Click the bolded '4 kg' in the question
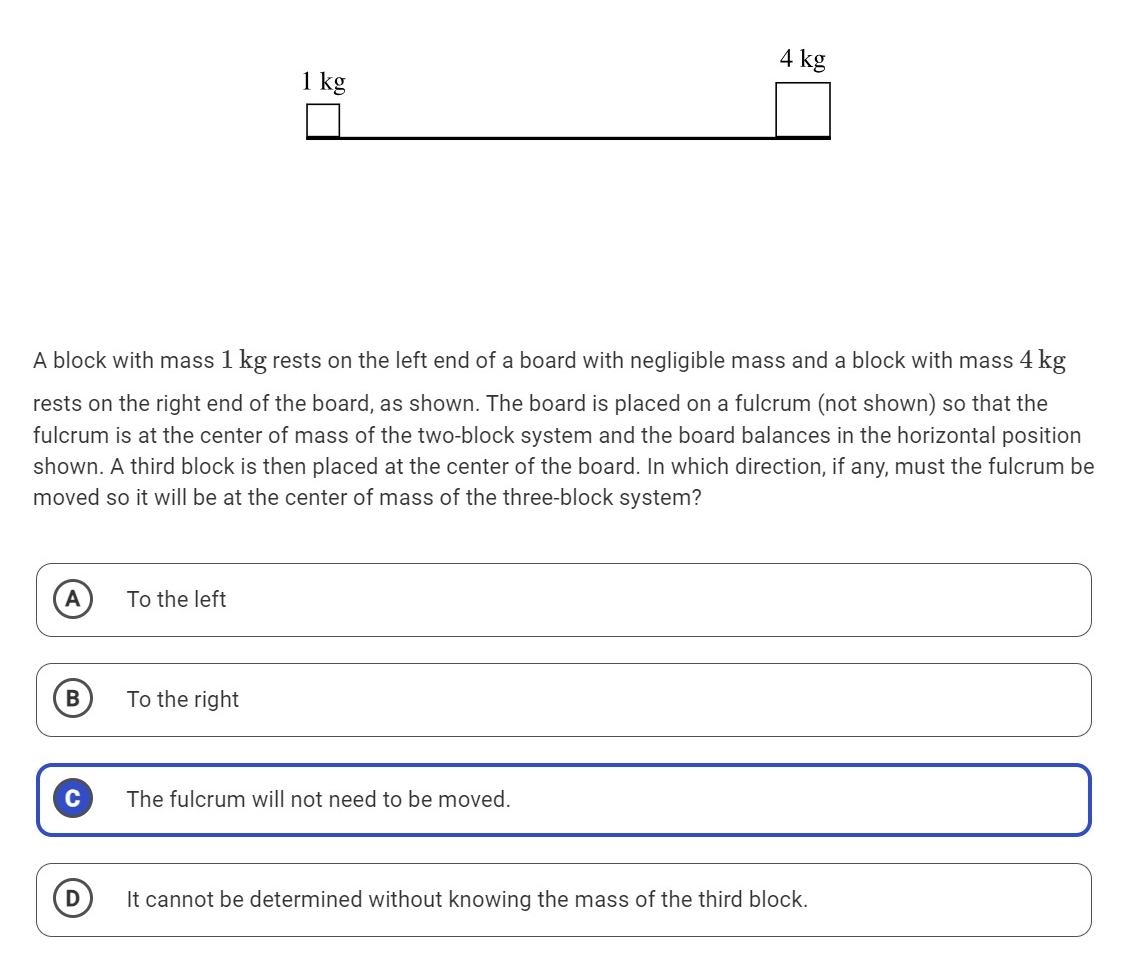This screenshot has height=967, width=1136. (1043, 360)
